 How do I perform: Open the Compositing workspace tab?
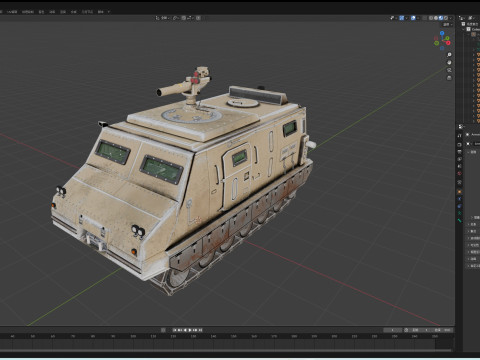(x=74, y=12)
